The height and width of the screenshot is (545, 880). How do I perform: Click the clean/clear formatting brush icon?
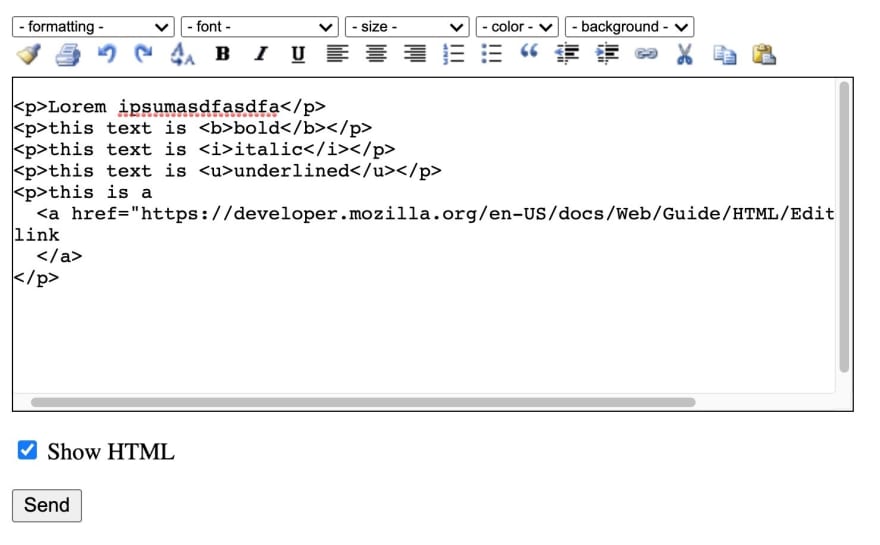[29, 54]
